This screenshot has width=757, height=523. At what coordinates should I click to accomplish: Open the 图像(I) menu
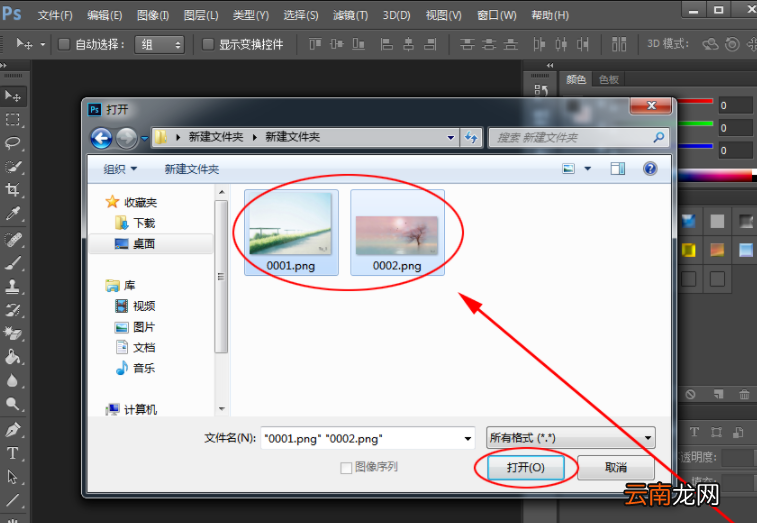(153, 15)
